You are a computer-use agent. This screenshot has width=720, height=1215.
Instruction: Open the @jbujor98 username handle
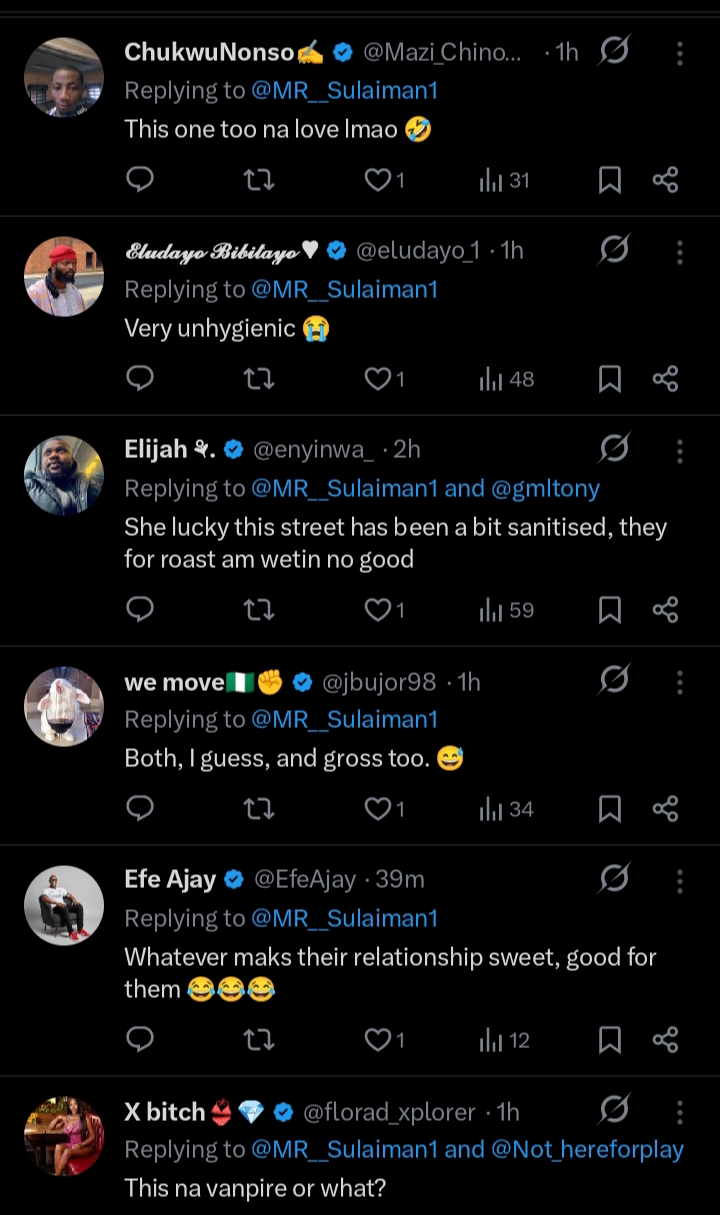[x=379, y=682]
